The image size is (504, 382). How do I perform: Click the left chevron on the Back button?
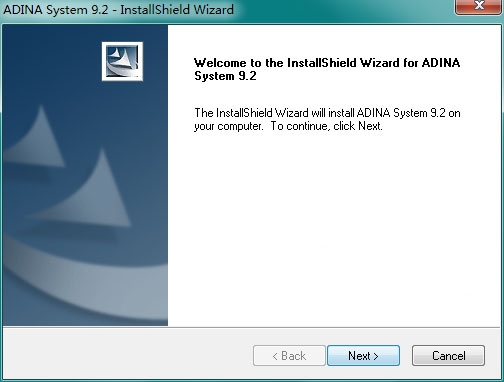tap(275, 356)
